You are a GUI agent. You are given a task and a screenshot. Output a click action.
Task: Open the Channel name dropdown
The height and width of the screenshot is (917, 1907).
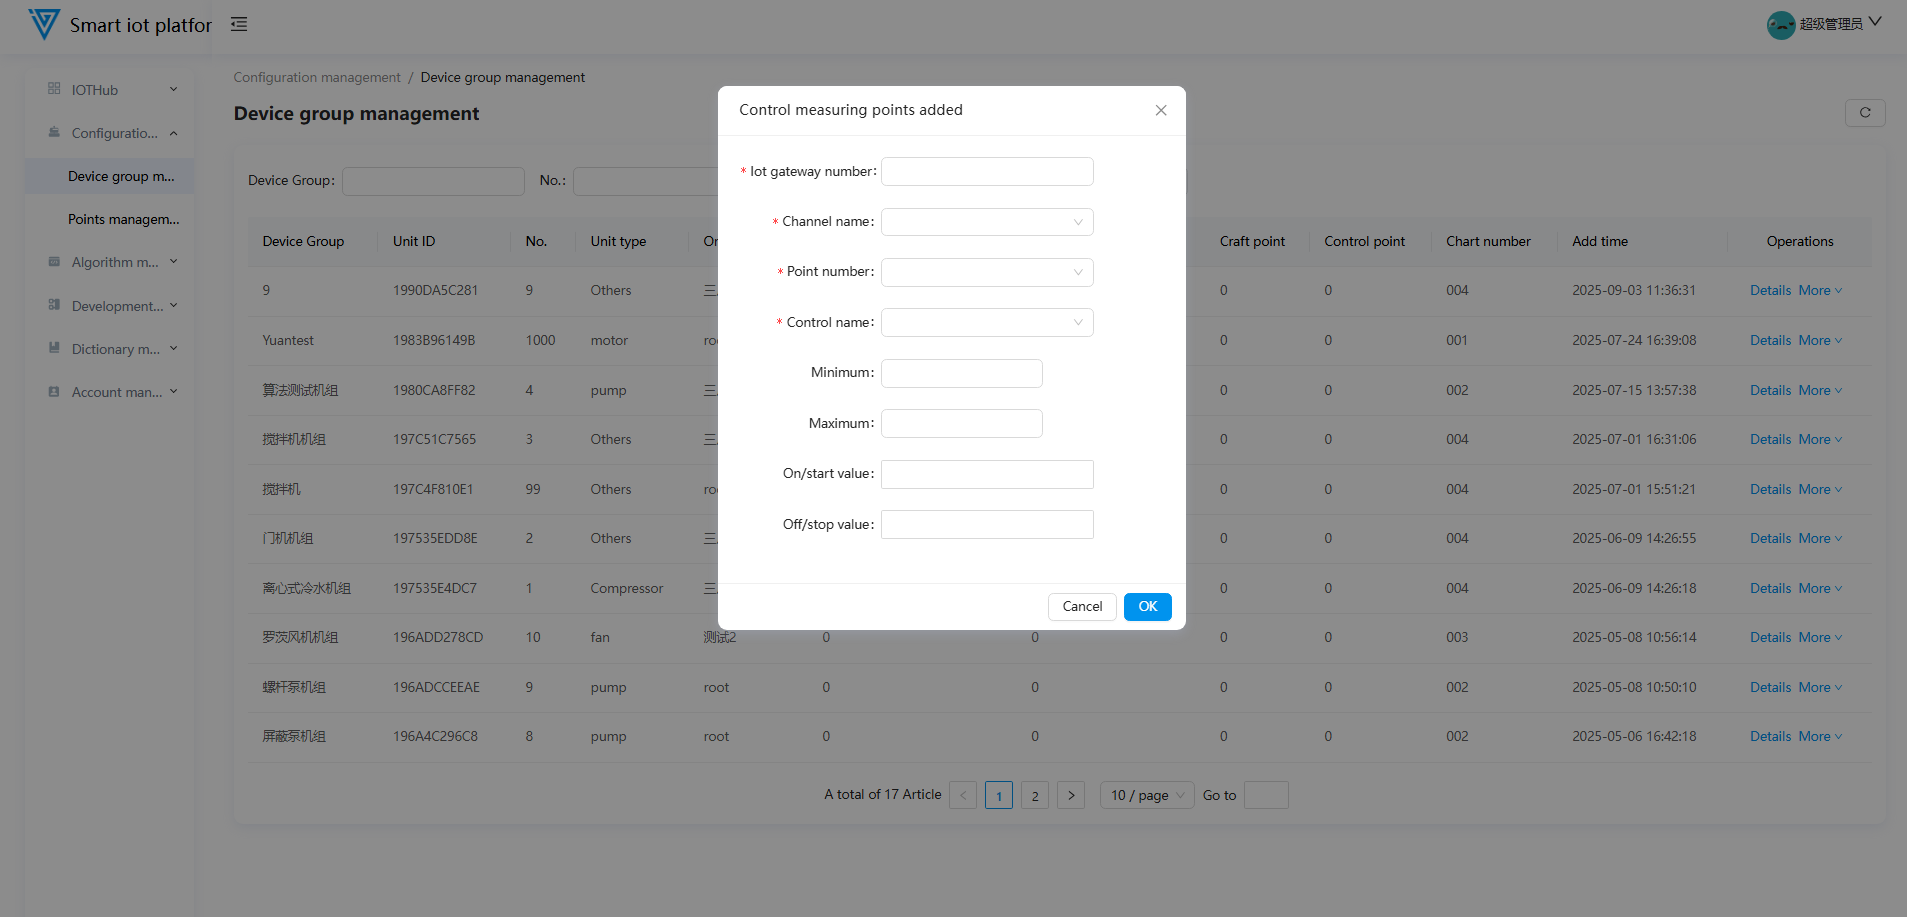pos(986,222)
